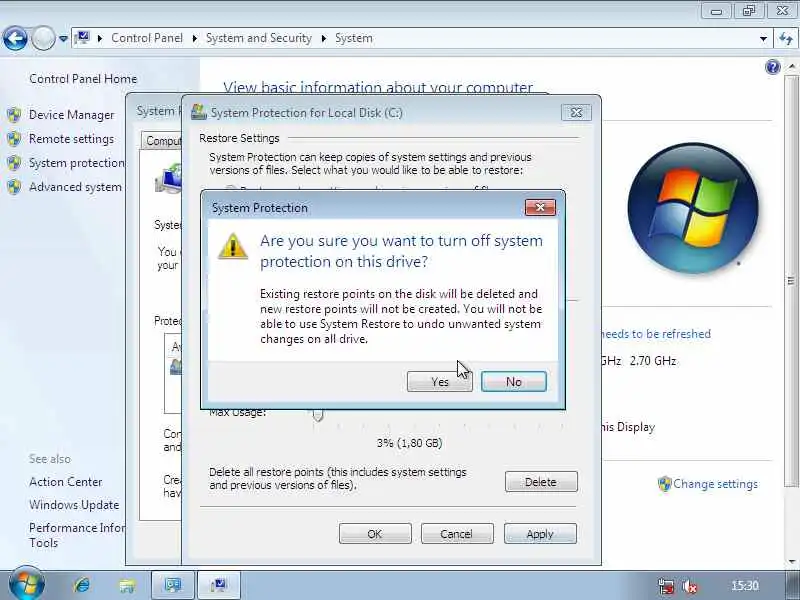This screenshot has width=800, height=600.
Task: Click the System protection shield icon
Action: [x=14, y=163]
